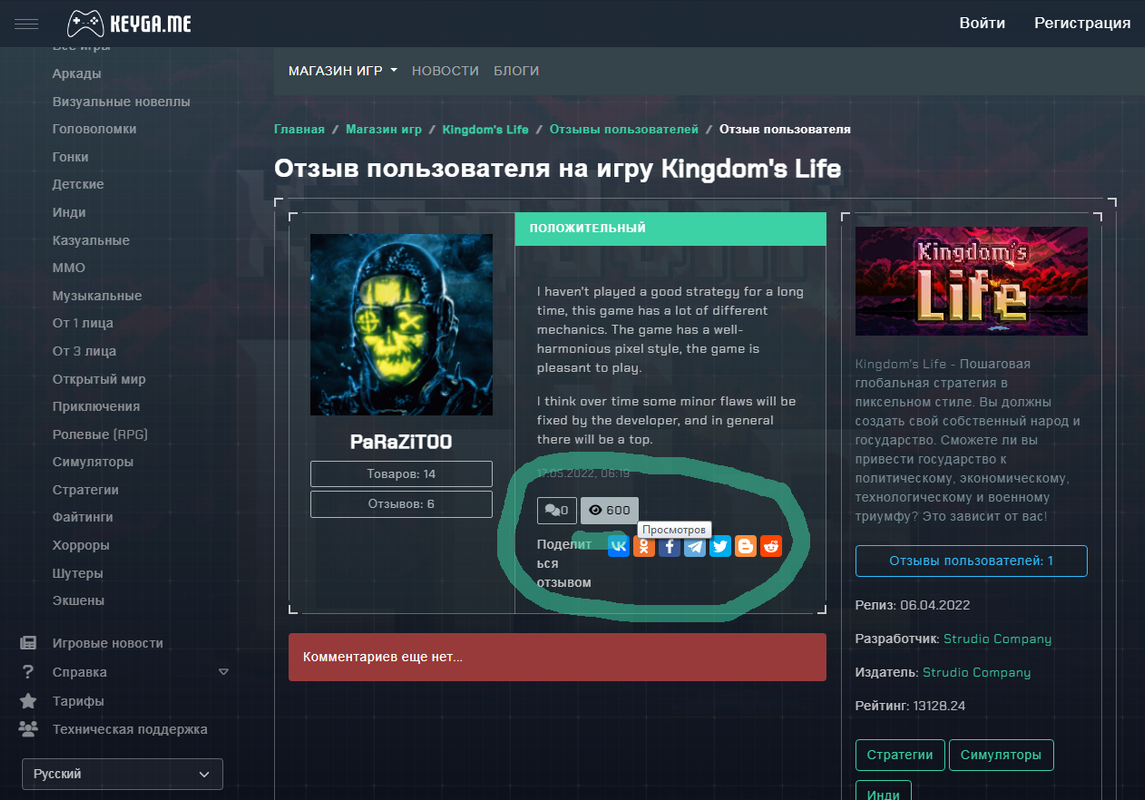Select От 1 лица category
Viewport: 1145px width, 800px height.
pos(83,323)
